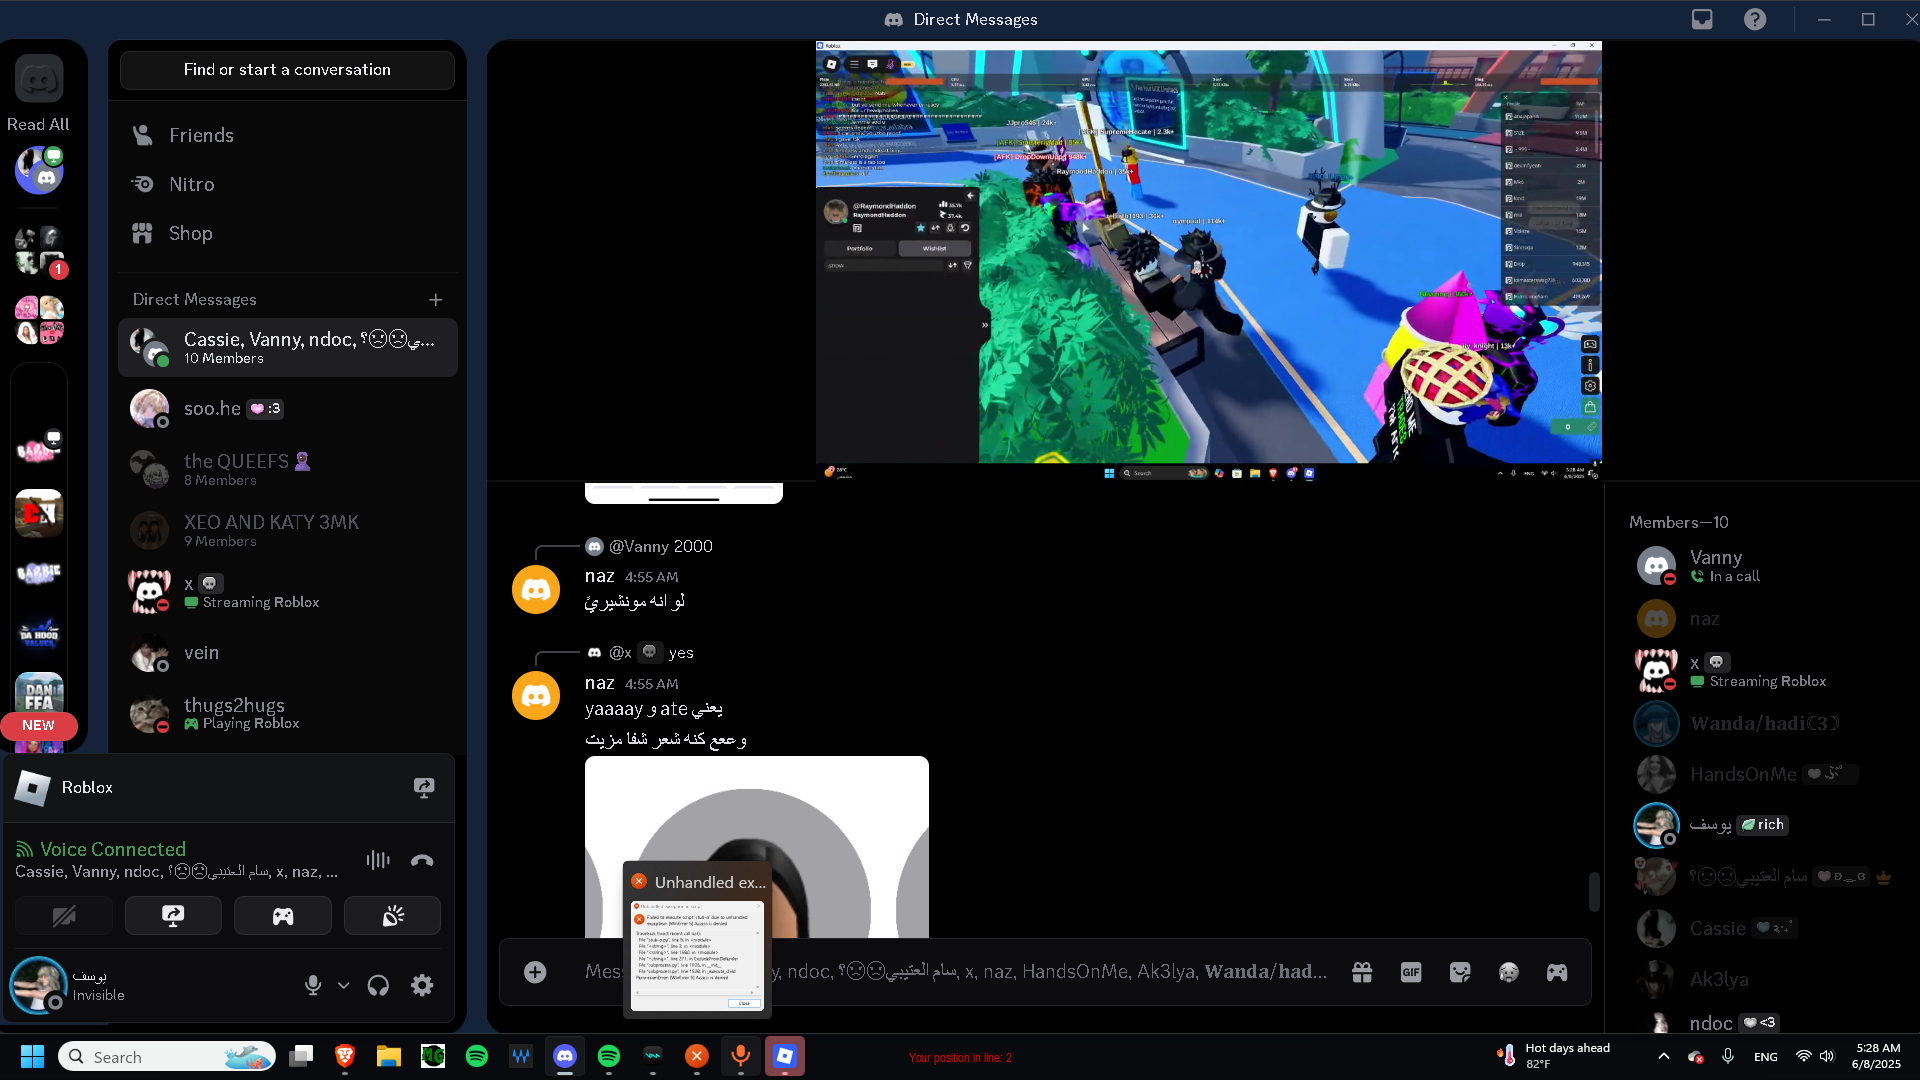This screenshot has width=1920, height=1080.
Task: Toggle microphone mute in user panel
Action: (x=313, y=985)
